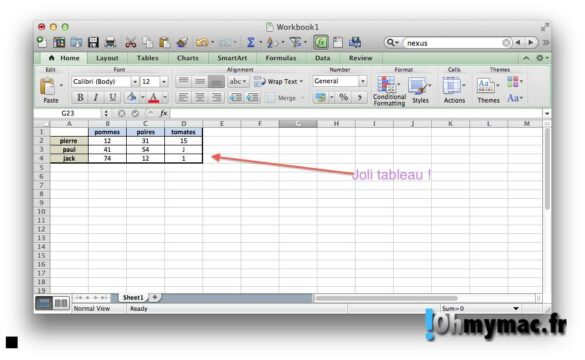The image size is (585, 360).
Task: Click the Sheet1 tab
Action: click(133, 298)
